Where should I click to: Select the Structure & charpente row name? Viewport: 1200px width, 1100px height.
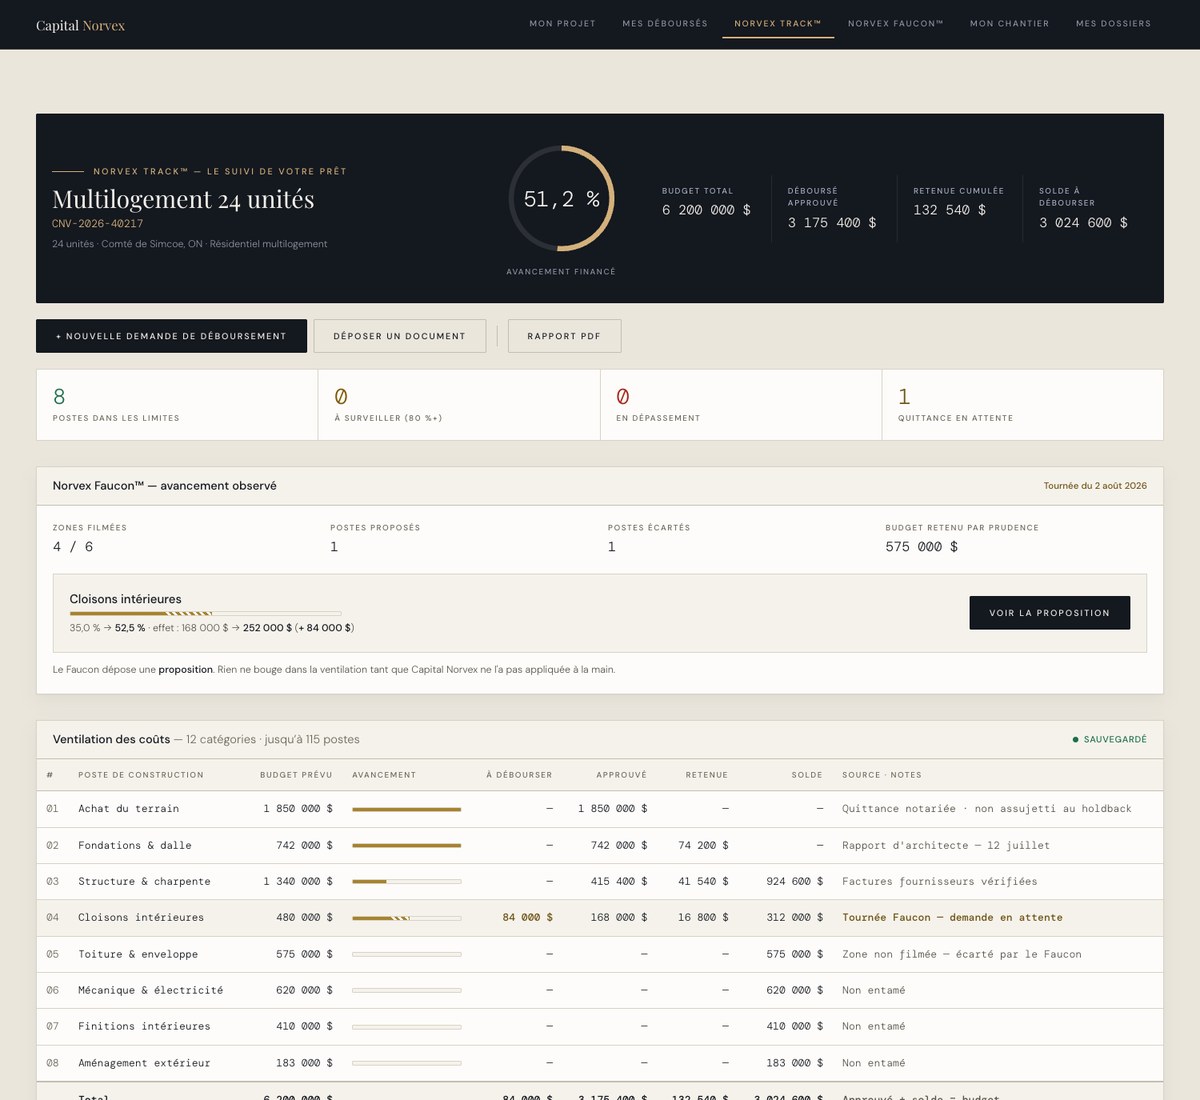pyautogui.click(x=145, y=882)
